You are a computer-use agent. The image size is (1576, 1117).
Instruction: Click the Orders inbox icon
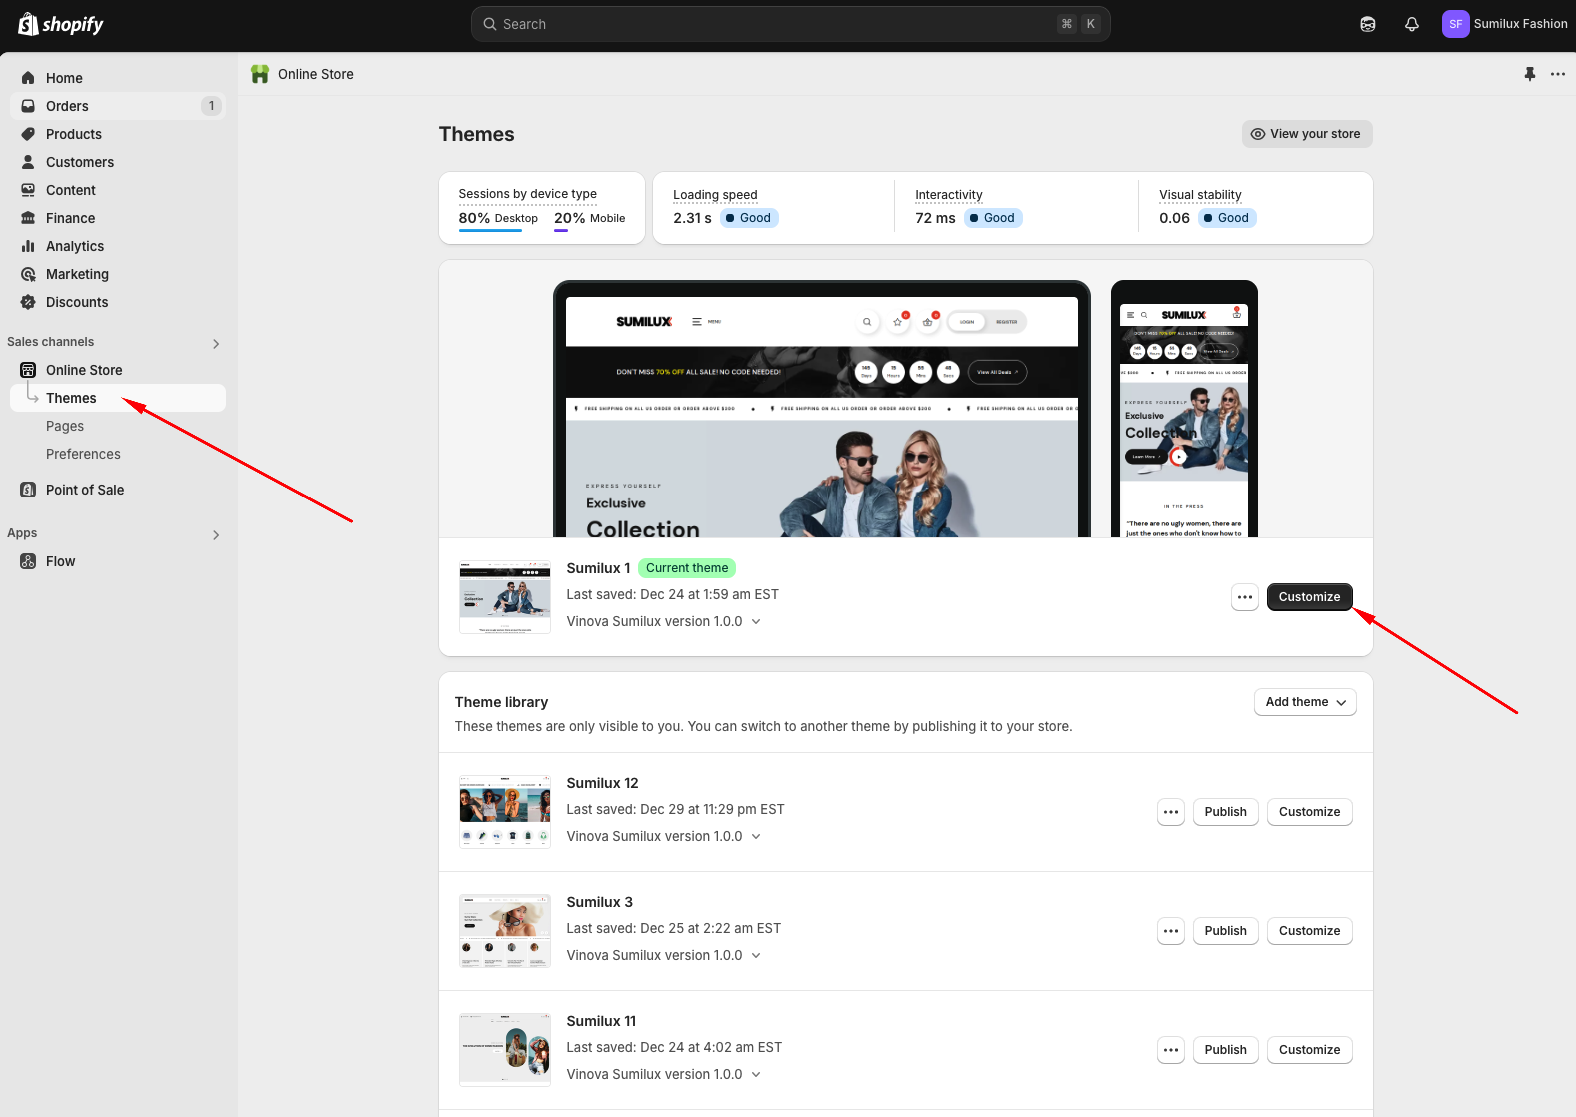pos(28,106)
